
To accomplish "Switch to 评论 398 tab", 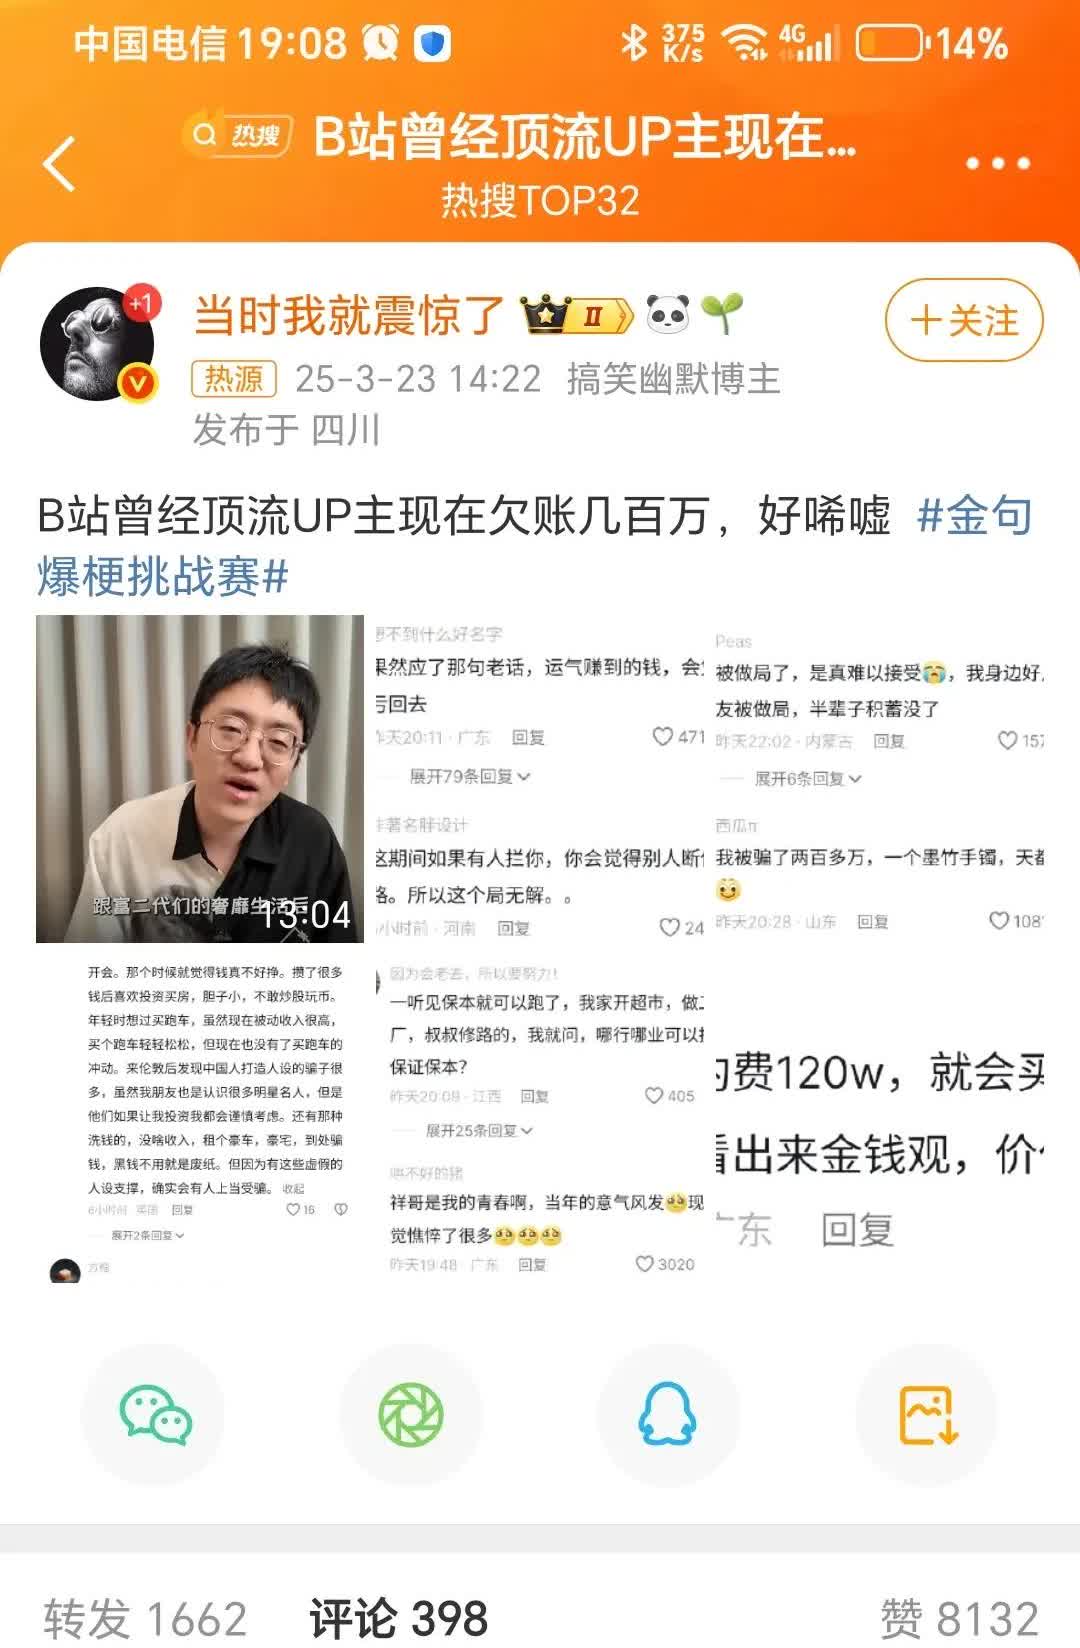I will click(398, 1618).
